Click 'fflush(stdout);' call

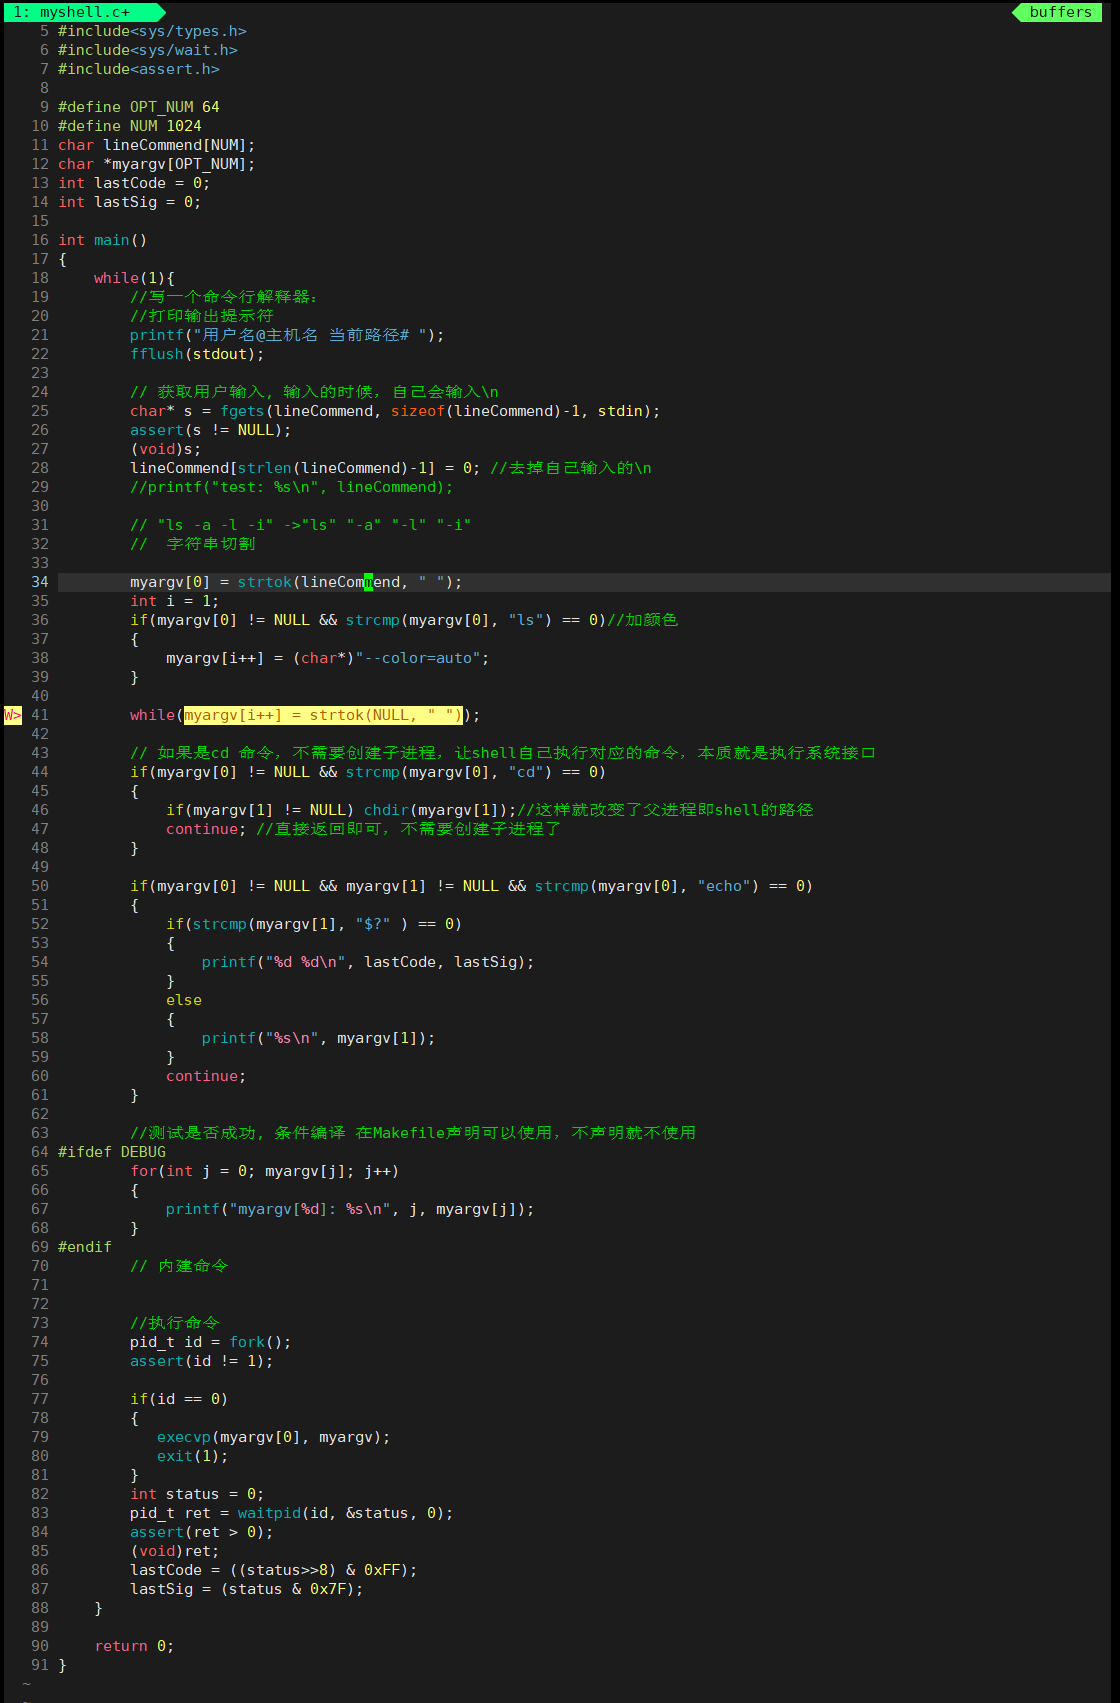pyautogui.click(x=197, y=354)
